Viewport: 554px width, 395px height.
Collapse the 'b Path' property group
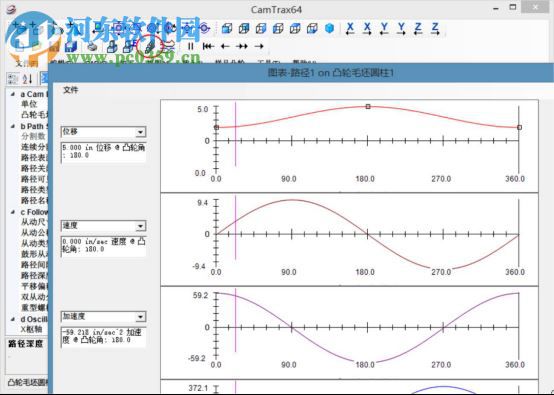[x=13, y=126]
